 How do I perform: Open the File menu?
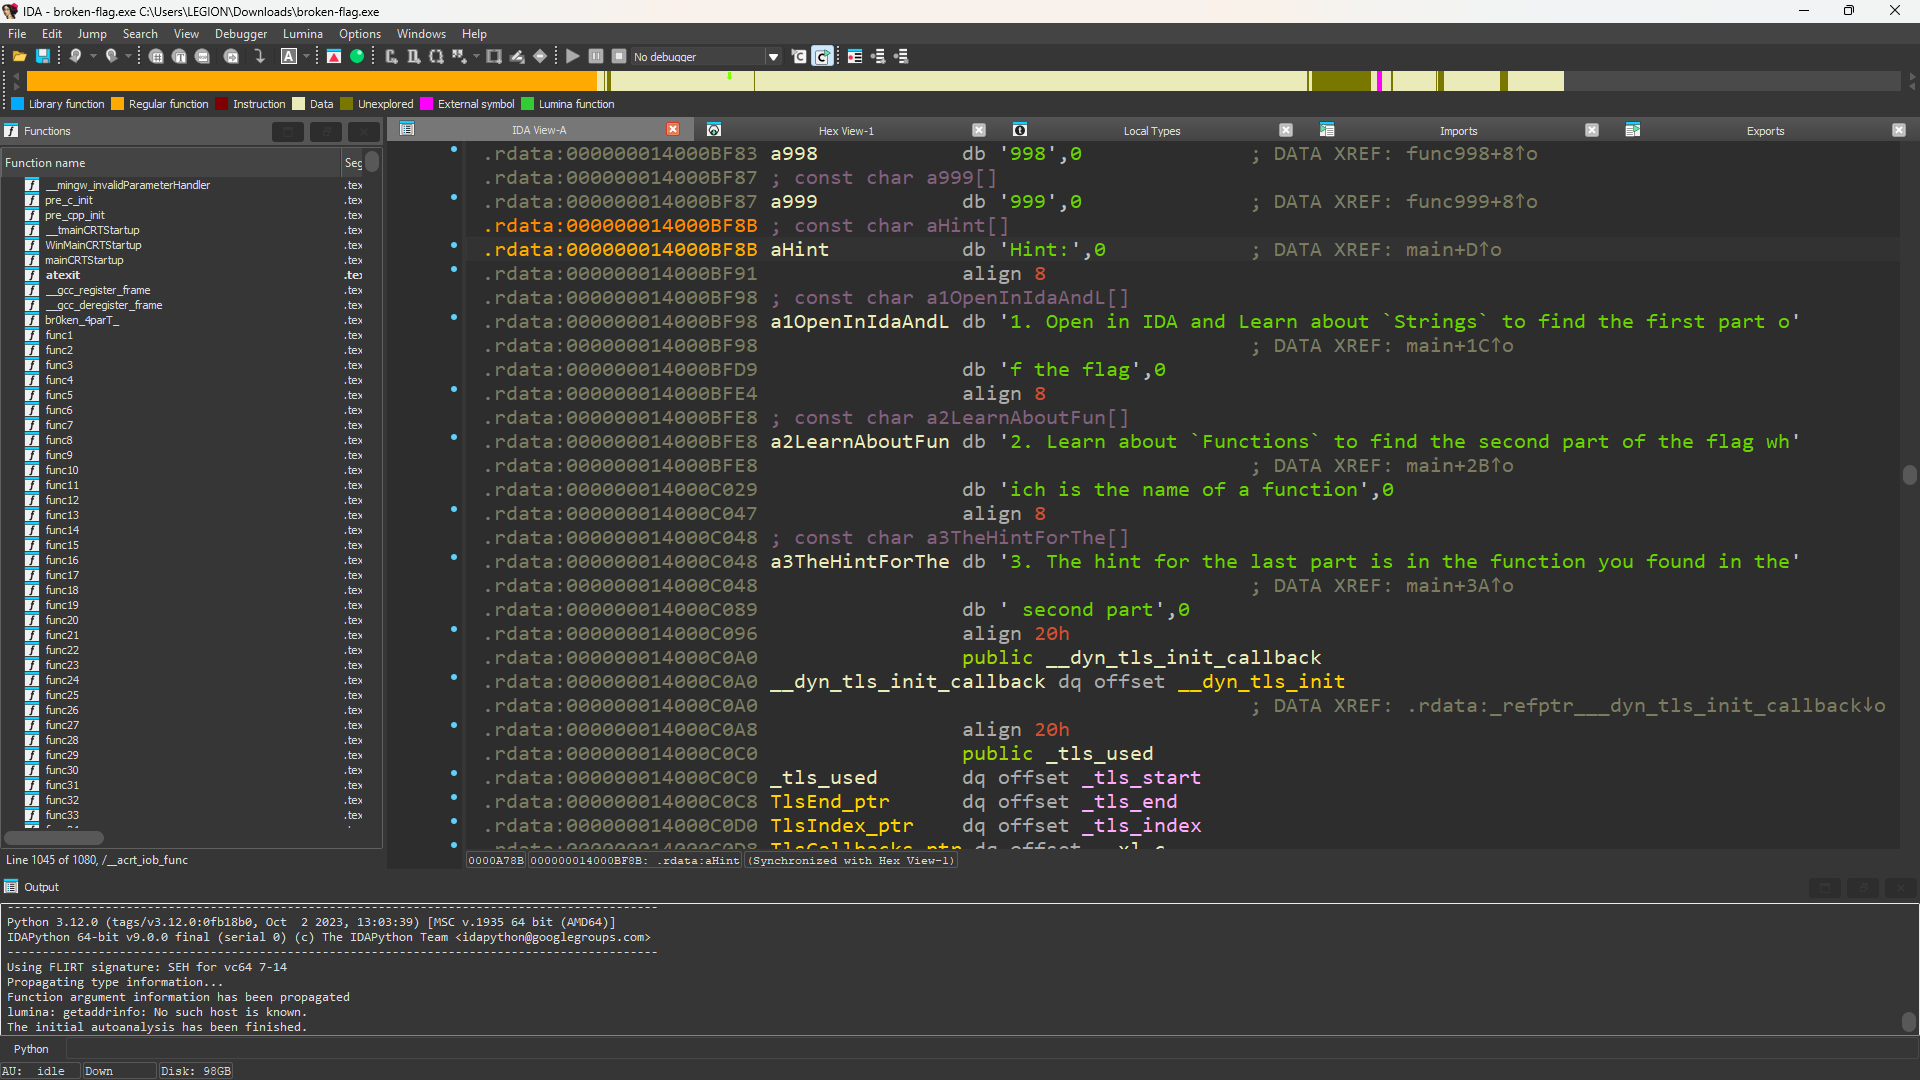click(17, 34)
